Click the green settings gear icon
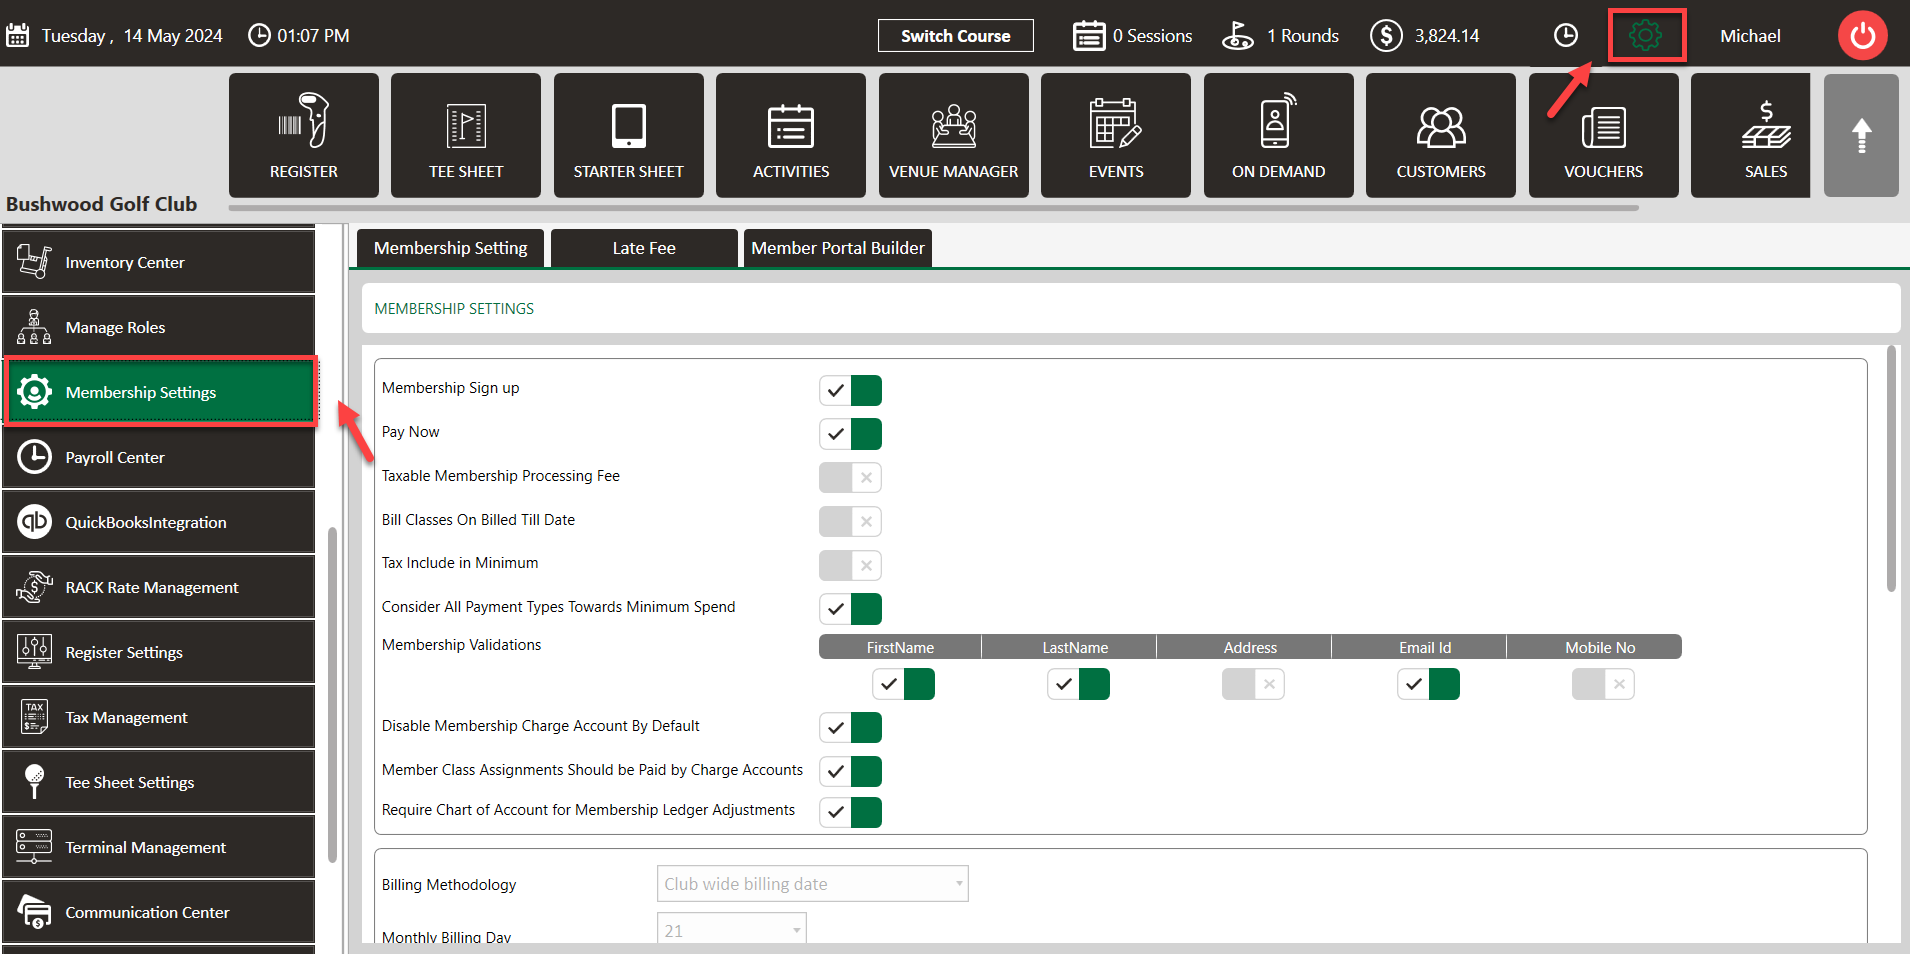 1646,36
